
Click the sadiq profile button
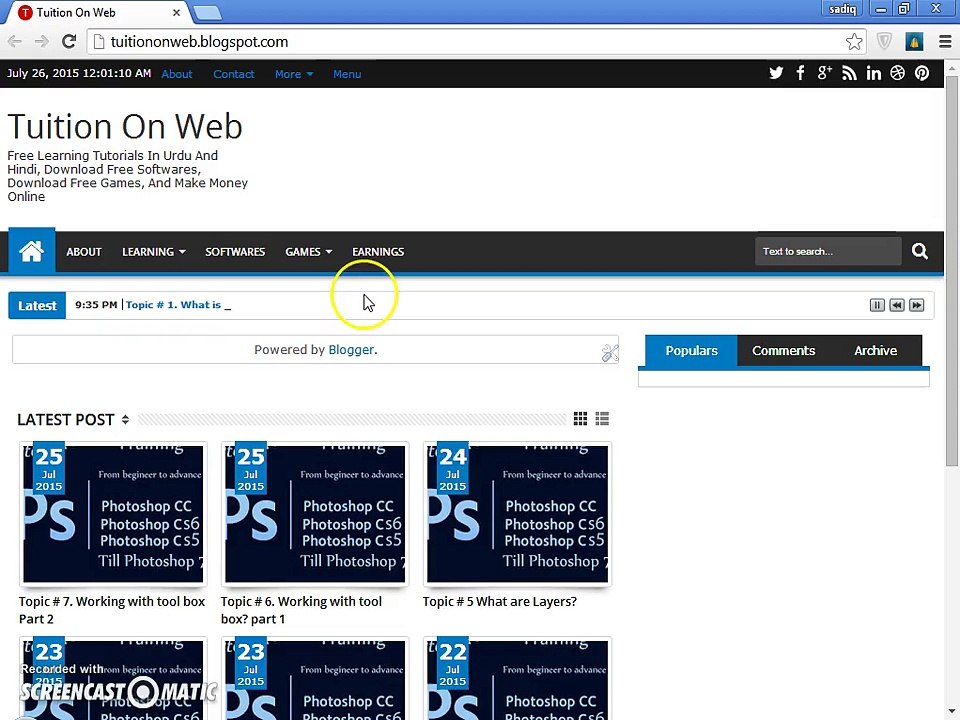(x=842, y=9)
